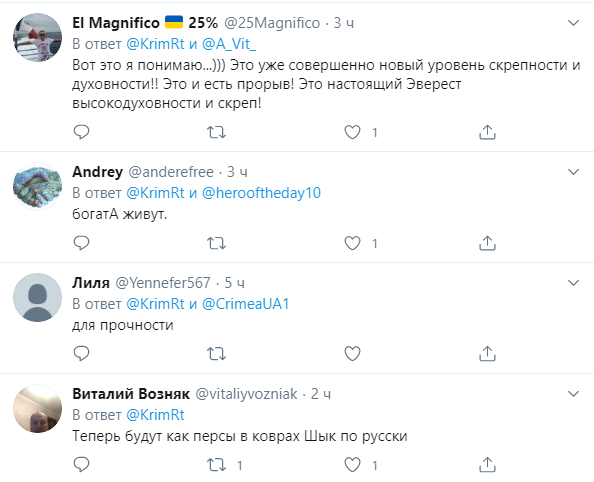Image resolution: width=594 pixels, height=482 pixels.
Task: Reply to Andrey's tweet
Action: pyautogui.click(x=81, y=243)
